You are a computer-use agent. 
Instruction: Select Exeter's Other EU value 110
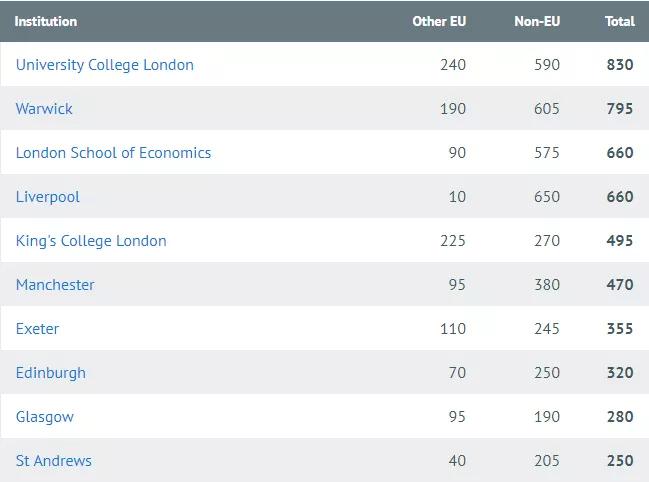[x=453, y=329]
